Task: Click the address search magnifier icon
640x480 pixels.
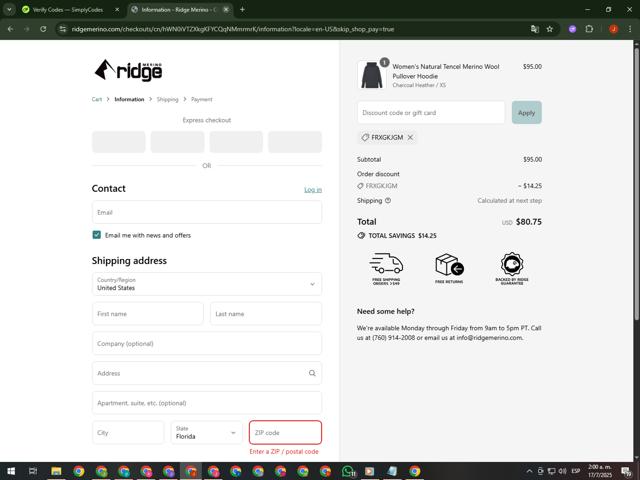Action: tap(312, 373)
